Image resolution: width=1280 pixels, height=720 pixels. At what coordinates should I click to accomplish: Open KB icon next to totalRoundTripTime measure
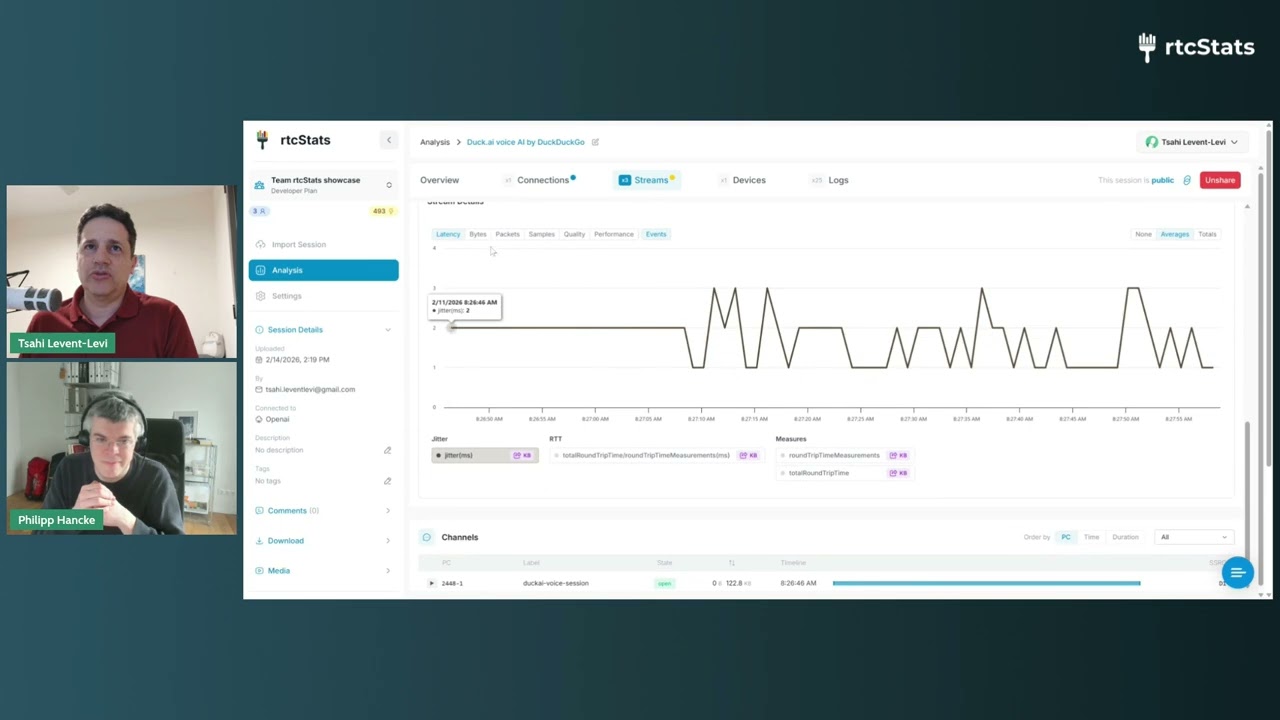pyautogui.click(x=898, y=473)
